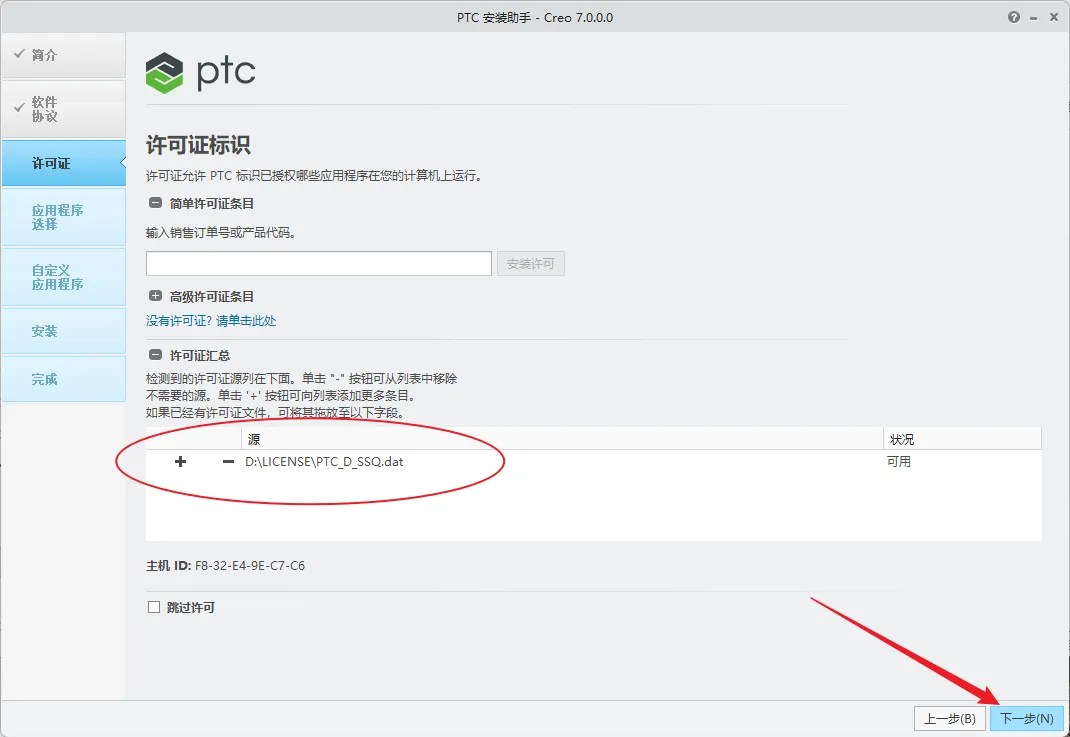This screenshot has width=1070, height=737.
Task: Click the 没有许可证? 请单击此处 link
Action: click(211, 321)
